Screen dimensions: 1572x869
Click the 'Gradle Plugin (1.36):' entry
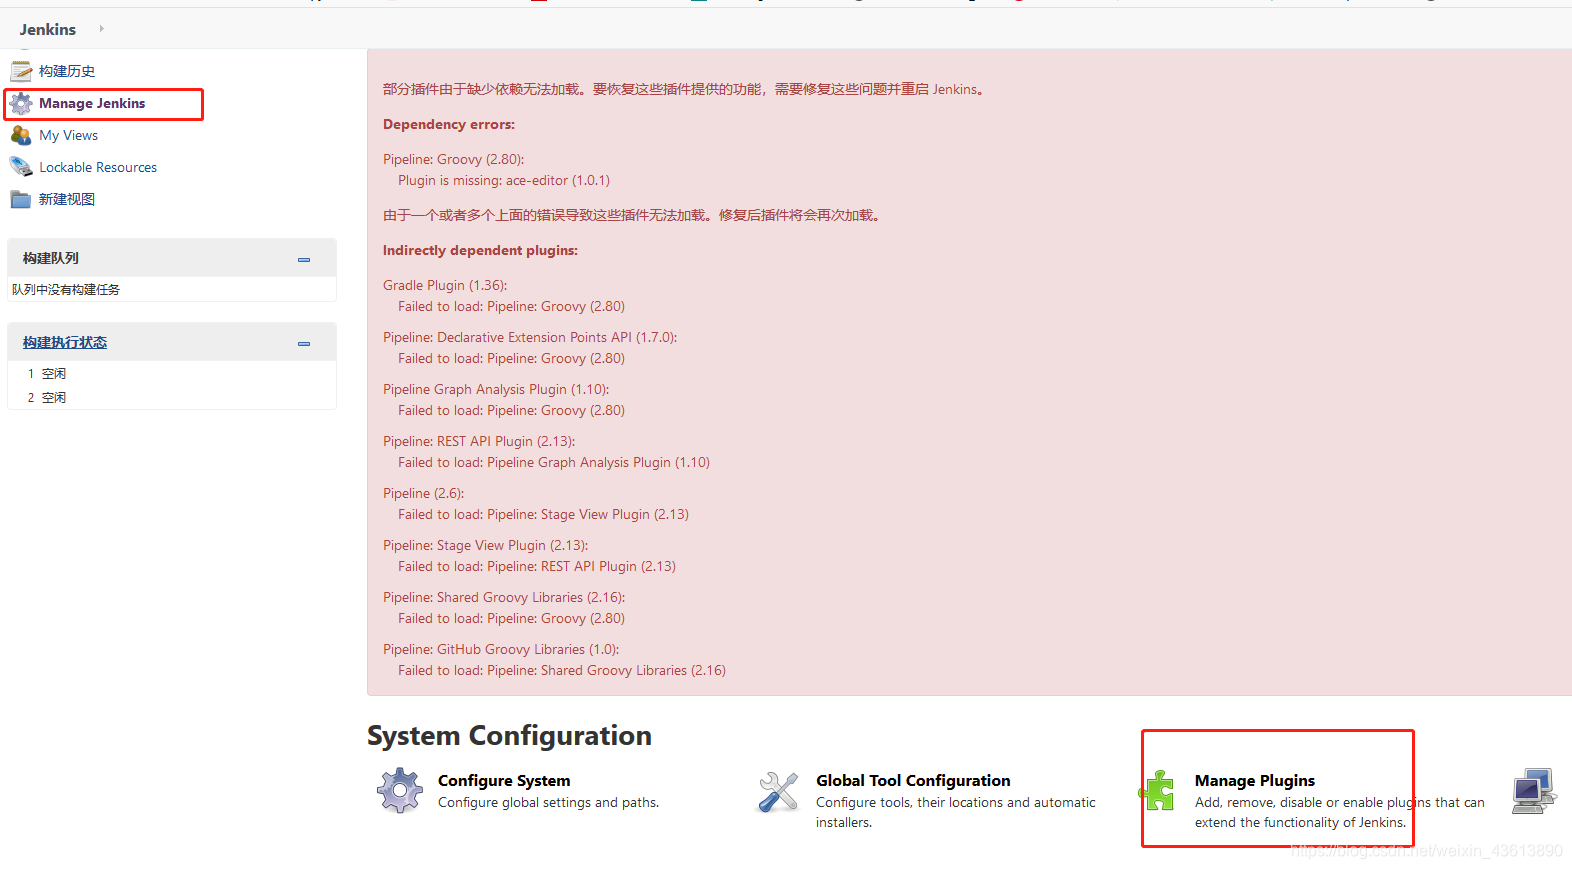(445, 285)
